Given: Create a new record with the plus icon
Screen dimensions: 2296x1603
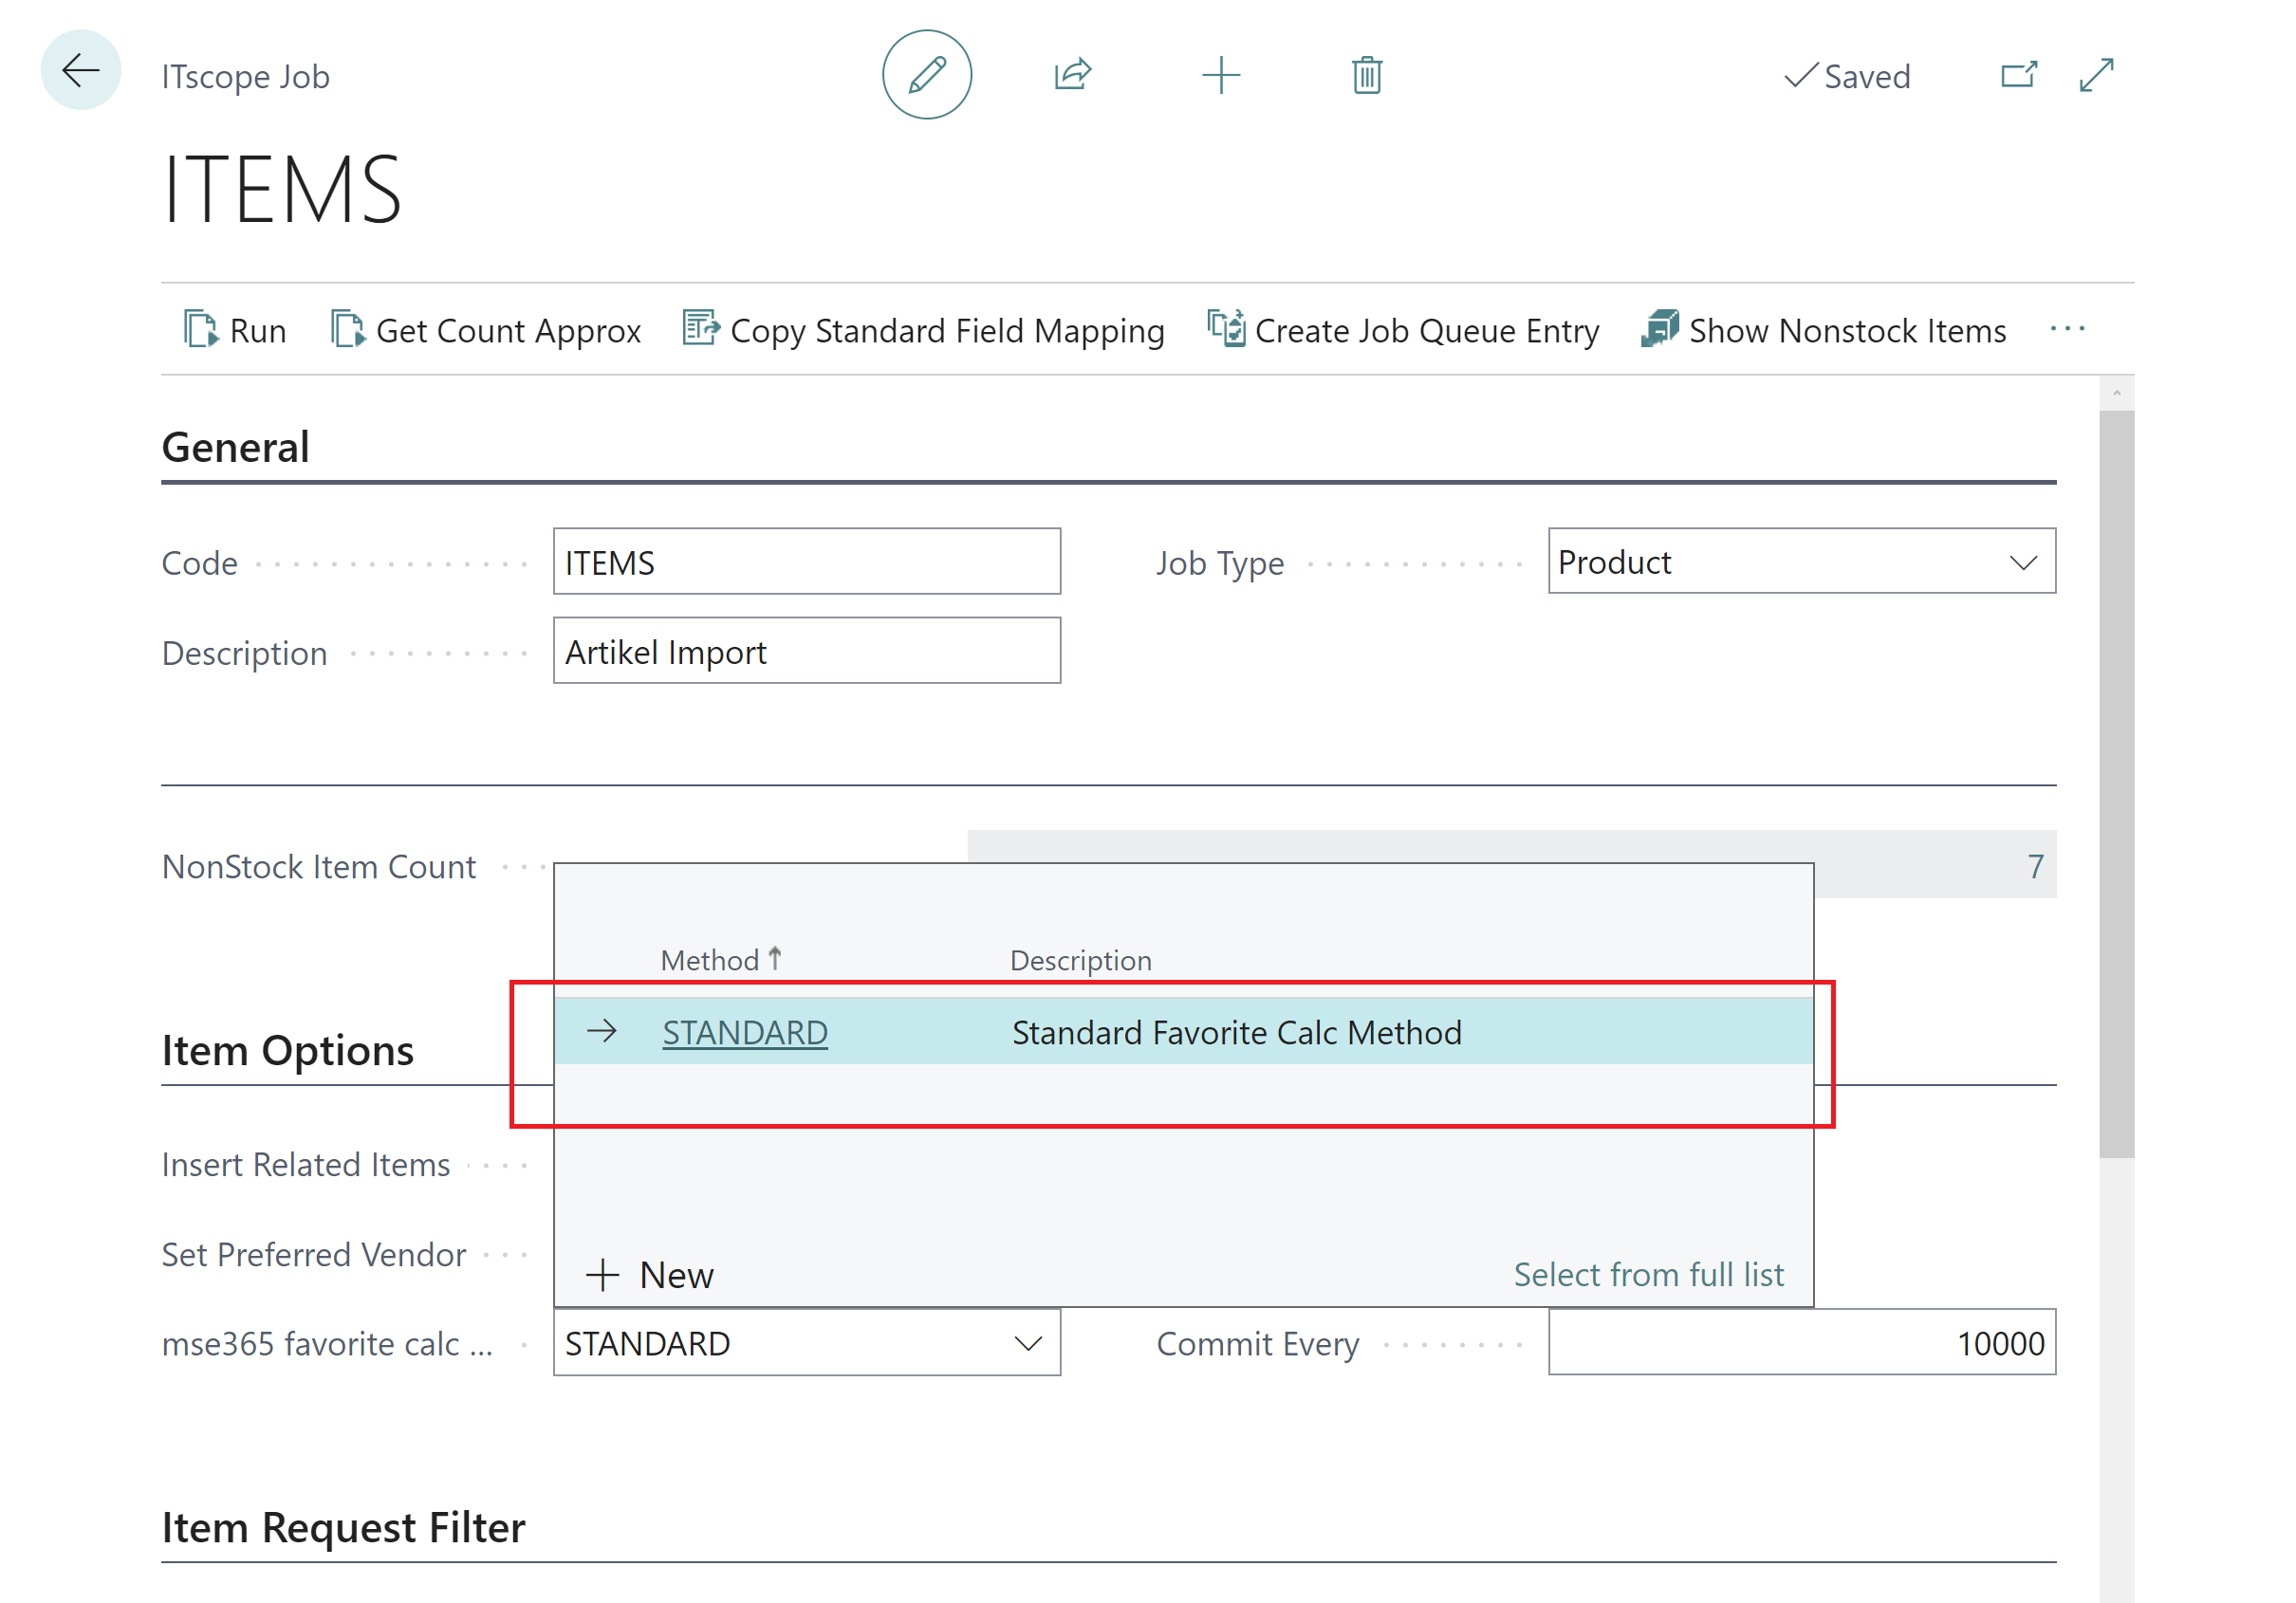Looking at the screenshot, I should pyautogui.click(x=1222, y=75).
